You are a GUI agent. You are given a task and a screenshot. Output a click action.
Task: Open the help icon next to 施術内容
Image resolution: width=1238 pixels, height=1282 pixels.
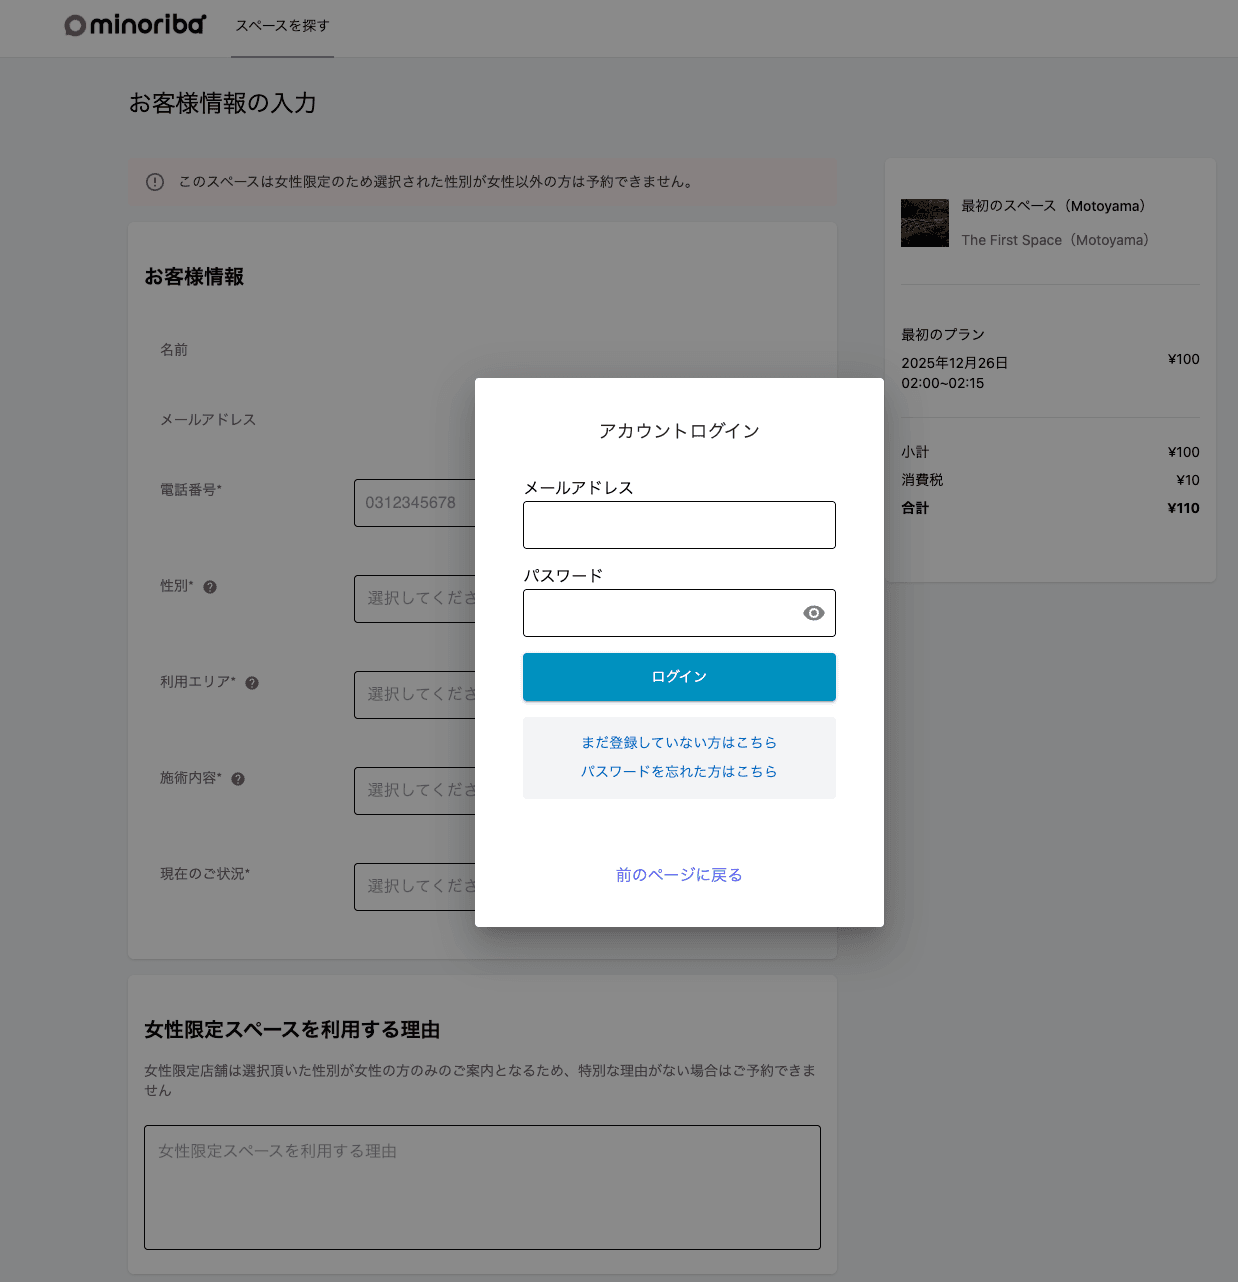pyautogui.click(x=238, y=778)
